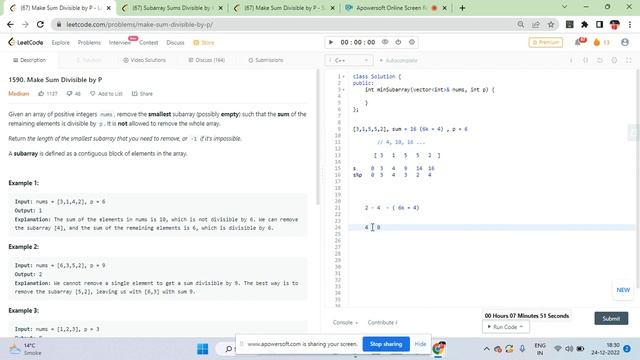Reset code to default with refresh icon

pyautogui.click(x=600, y=60)
